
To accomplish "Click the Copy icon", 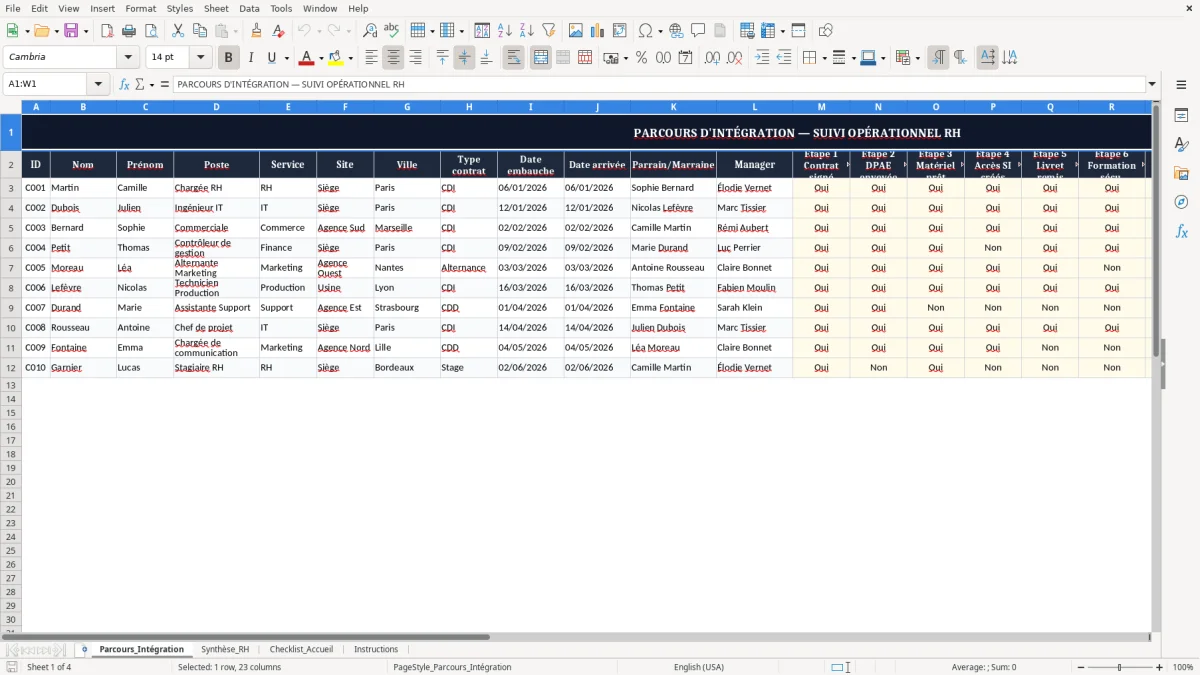I will tap(200, 31).
